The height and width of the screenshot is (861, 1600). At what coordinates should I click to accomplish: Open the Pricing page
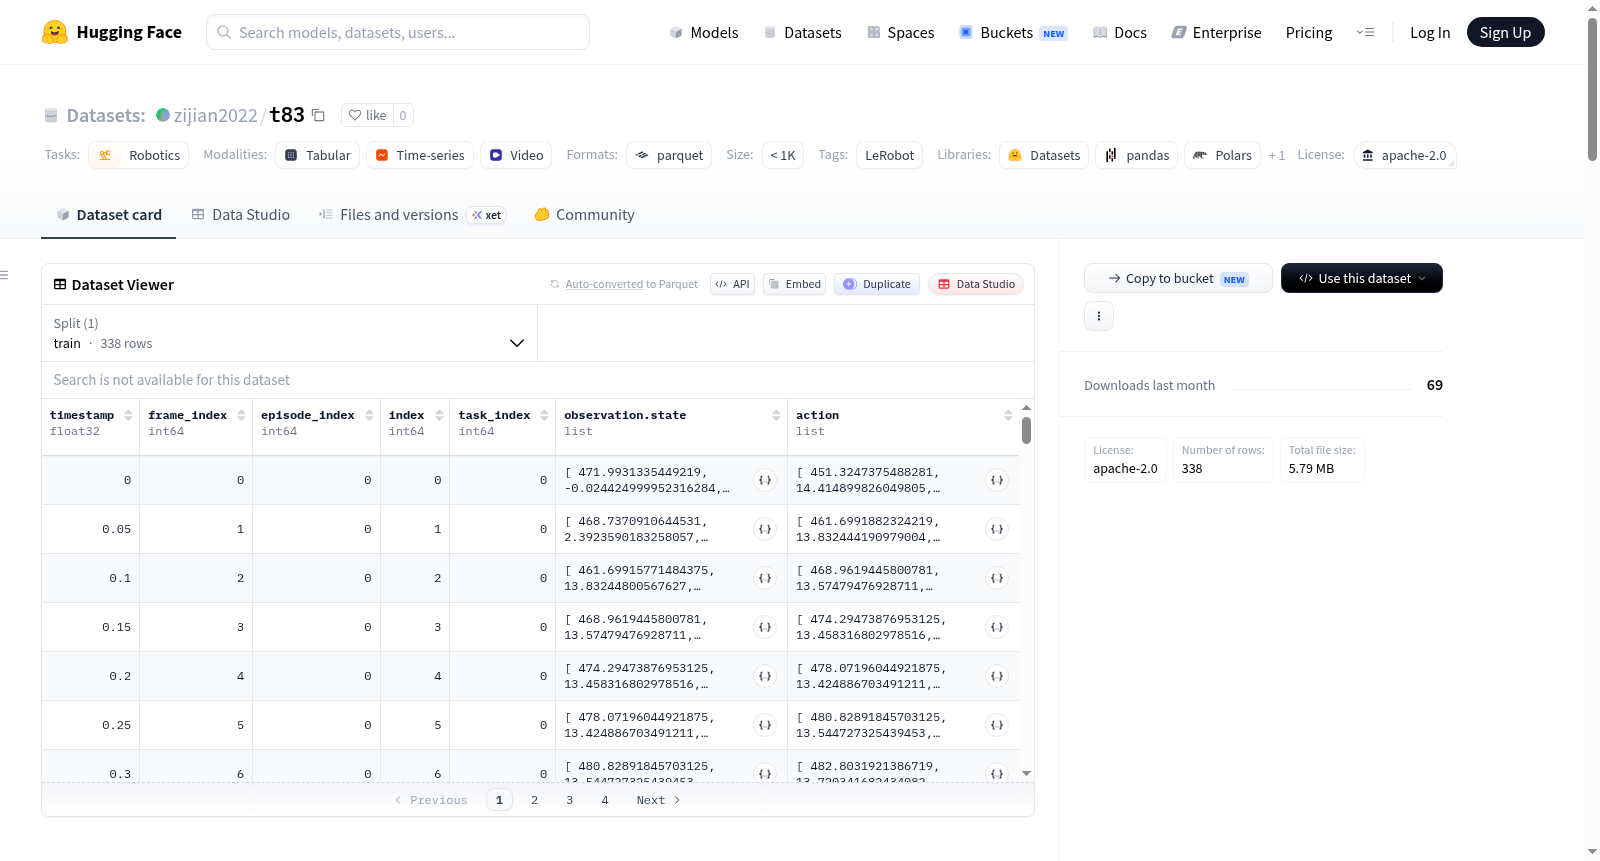pyautogui.click(x=1309, y=32)
